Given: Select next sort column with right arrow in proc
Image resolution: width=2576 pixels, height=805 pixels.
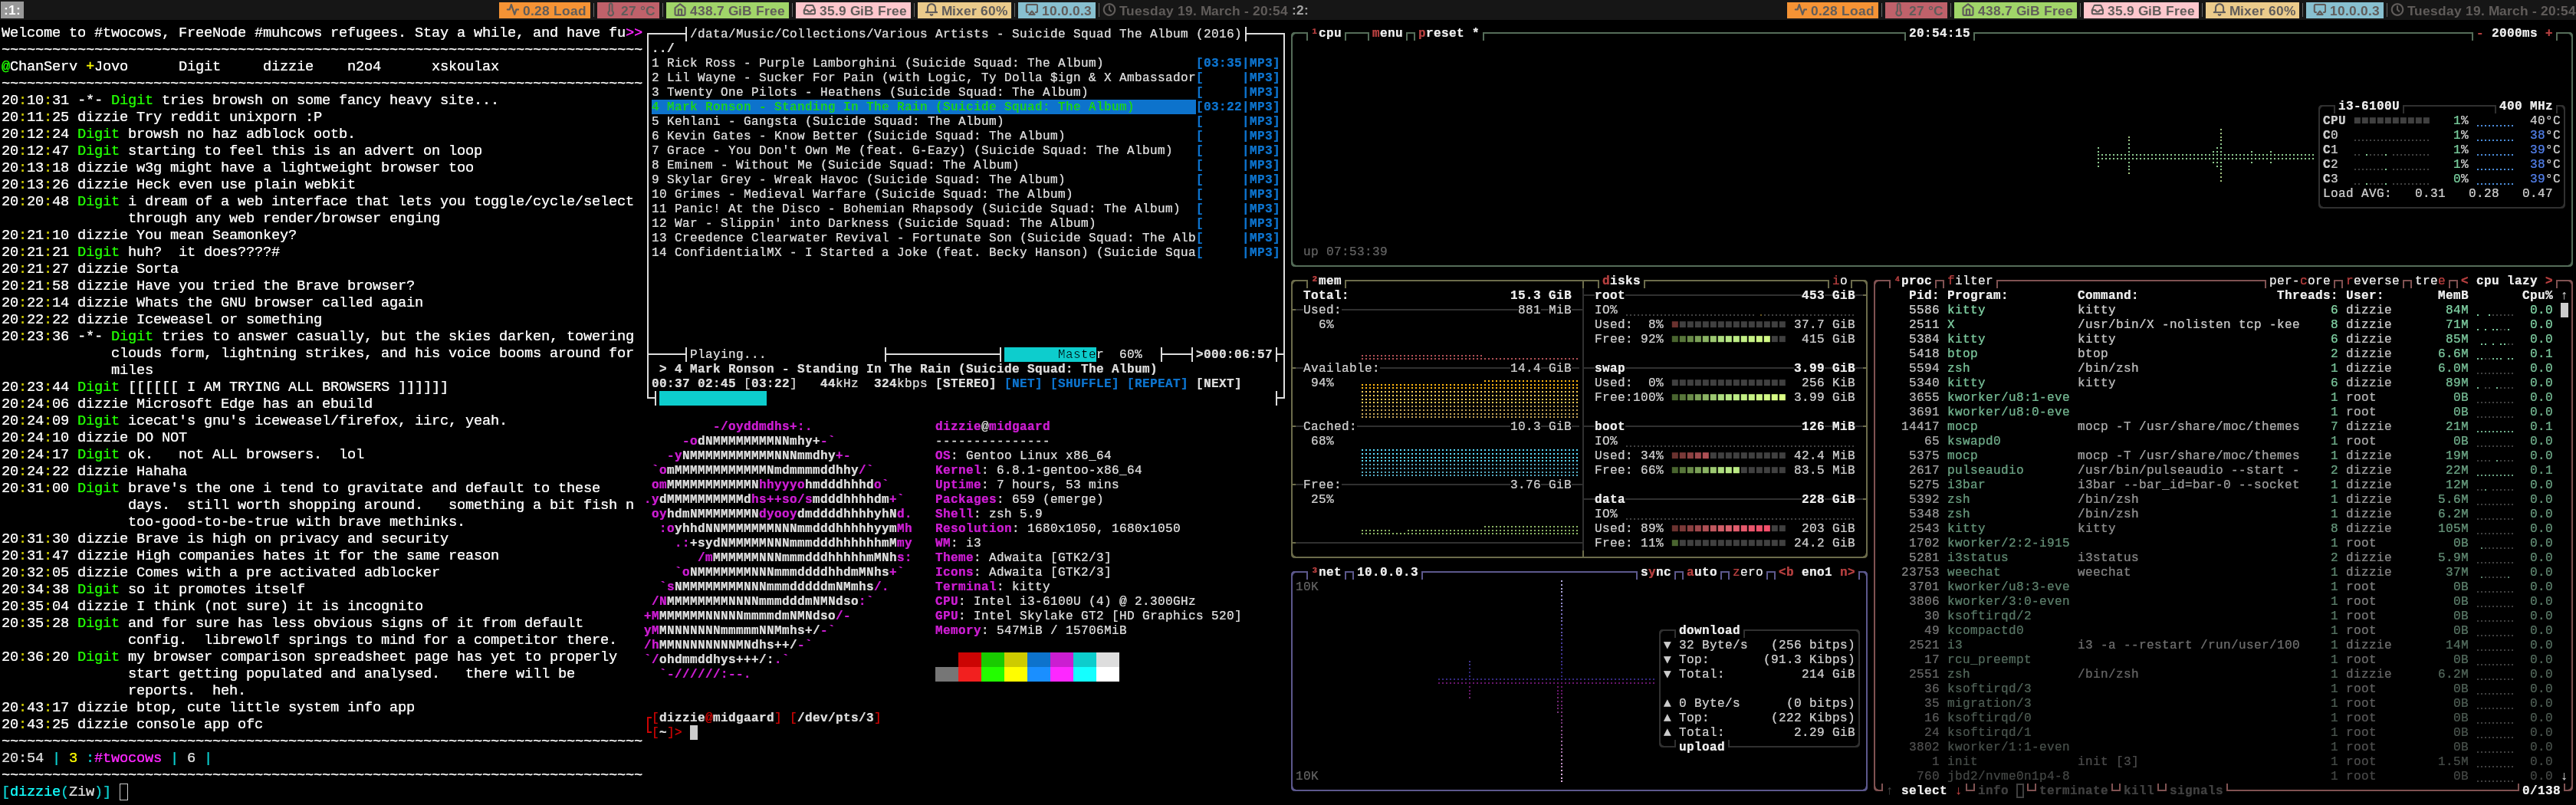Looking at the screenshot, I should 2548,281.
